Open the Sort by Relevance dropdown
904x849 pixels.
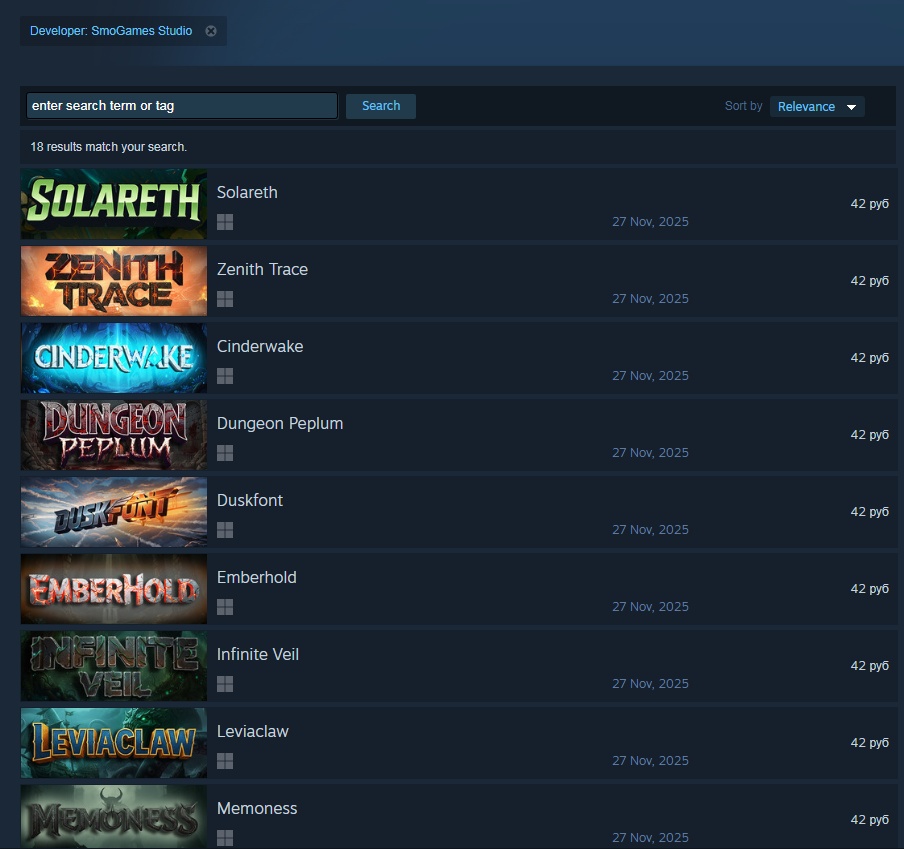coord(816,107)
